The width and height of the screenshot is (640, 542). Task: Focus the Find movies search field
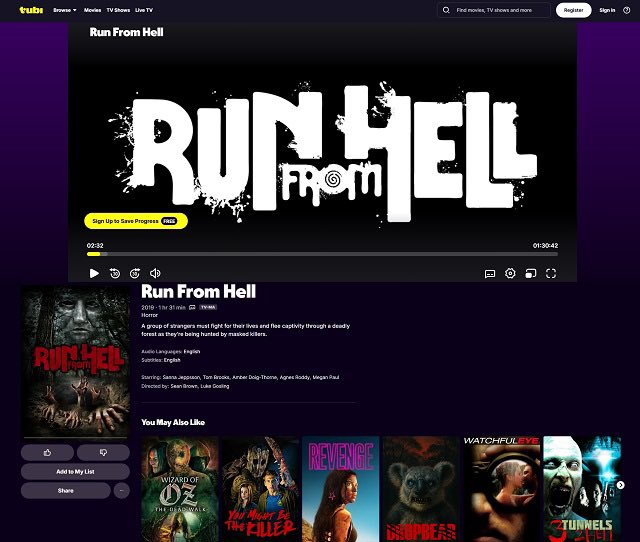pos(494,10)
